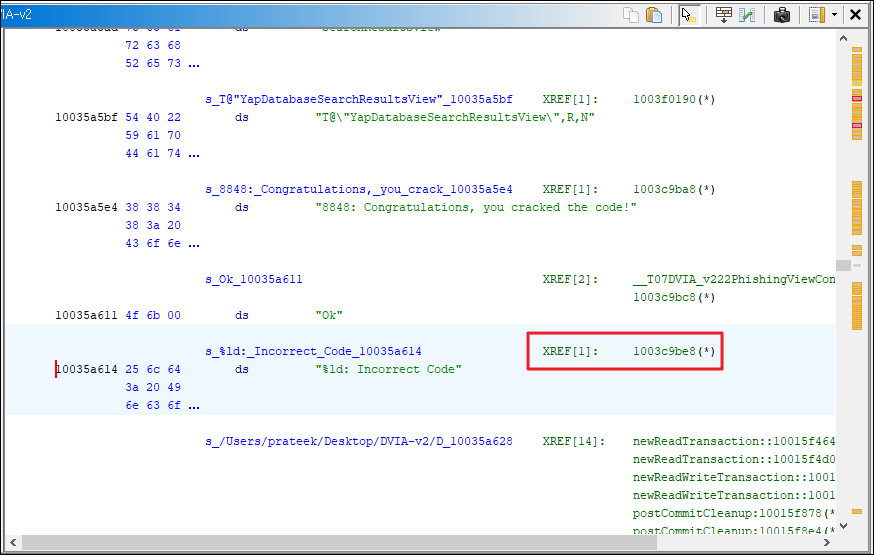874x555 pixels.
Task: Click string "%ld: Incorrect Code"
Action: [x=389, y=369]
